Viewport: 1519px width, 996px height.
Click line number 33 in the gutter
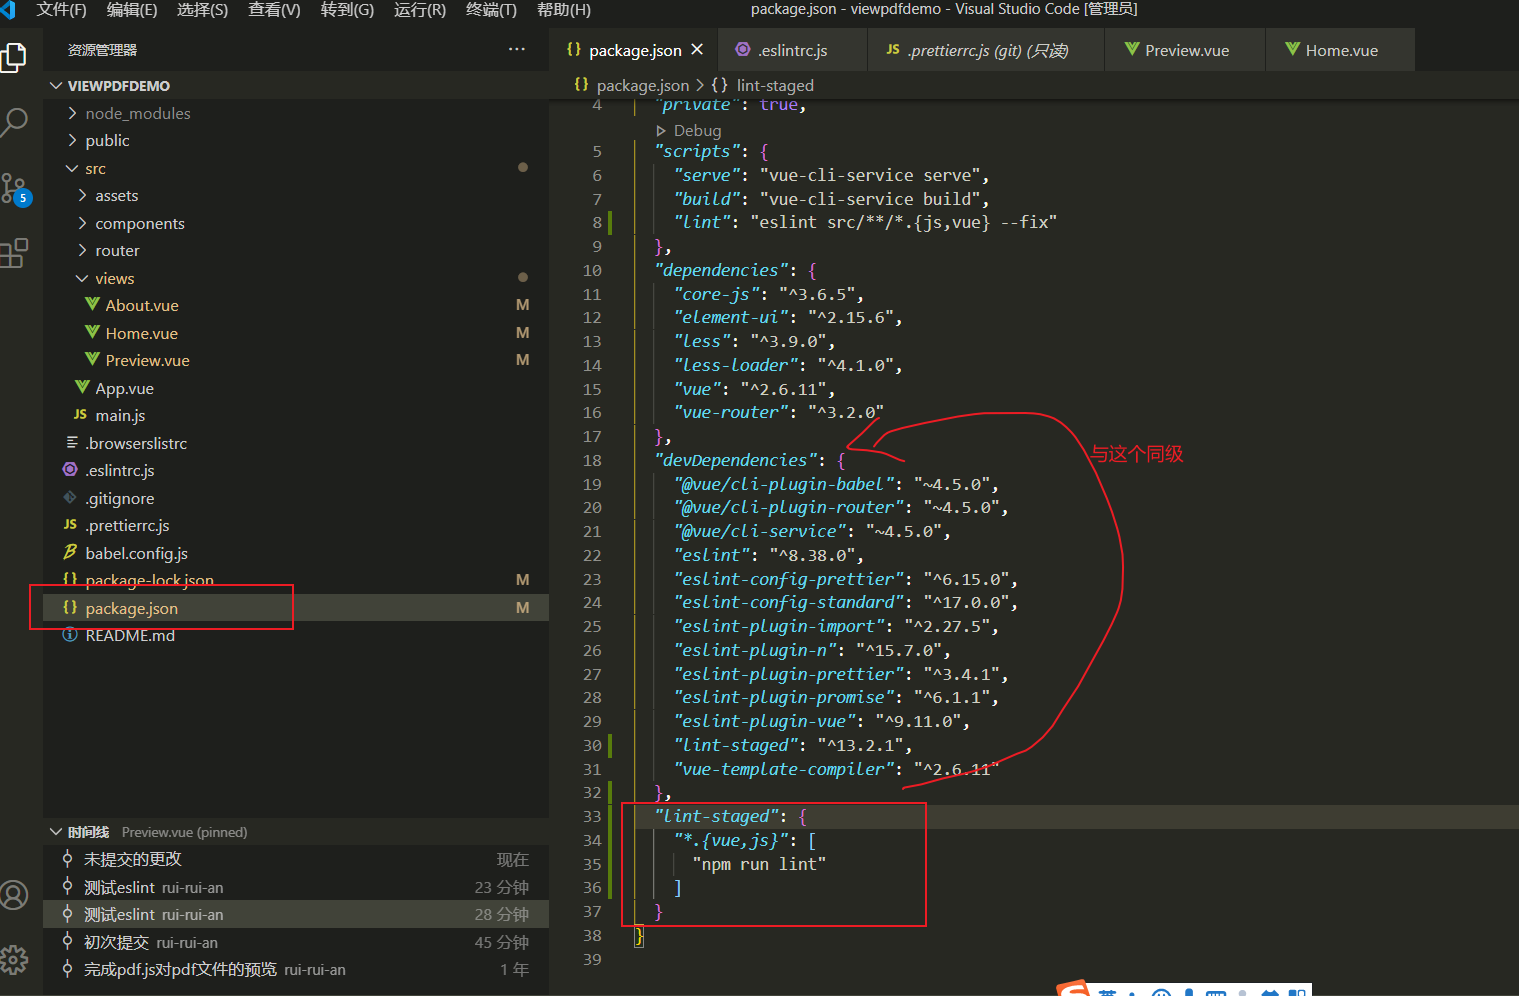[592, 816]
